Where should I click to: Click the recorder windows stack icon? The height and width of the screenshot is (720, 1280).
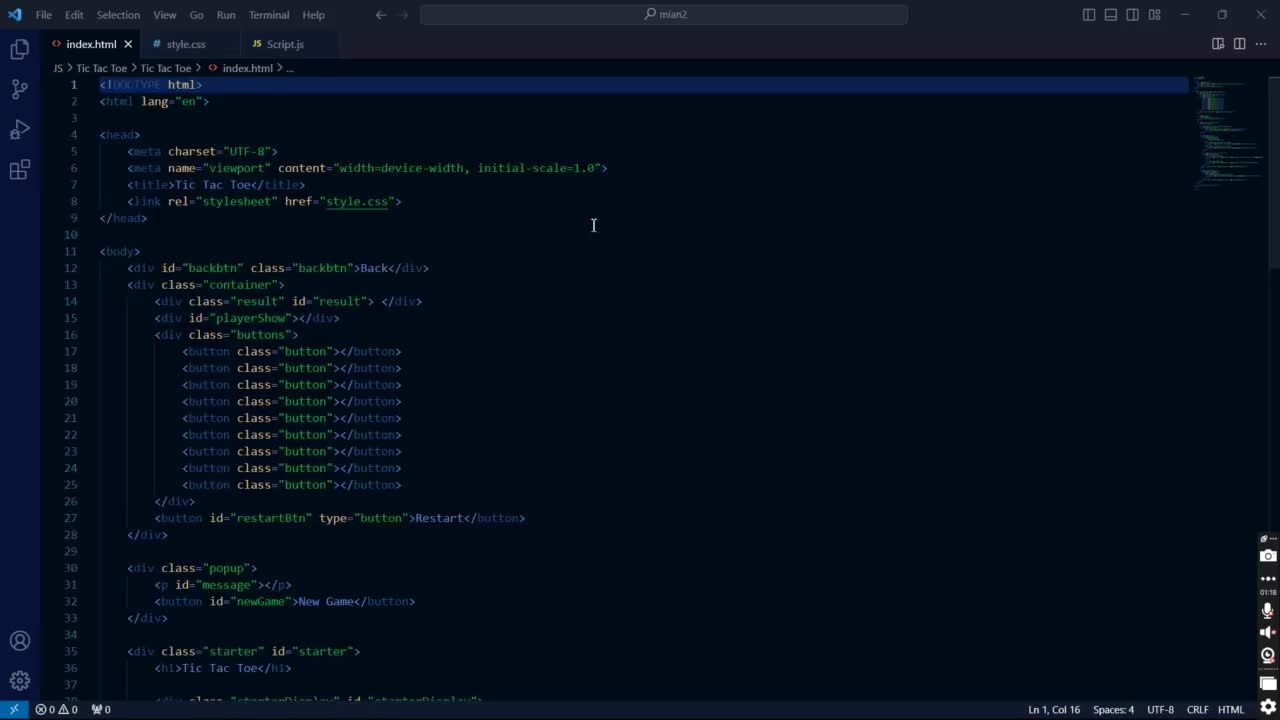click(1268, 683)
